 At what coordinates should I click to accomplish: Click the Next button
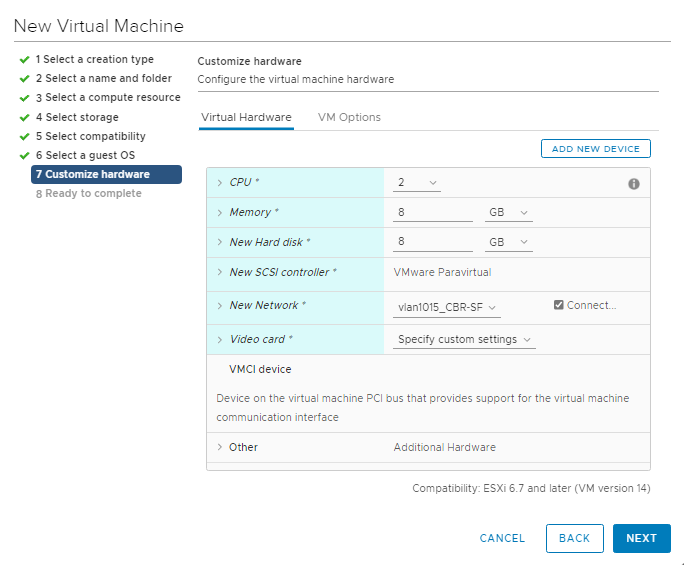coord(641,538)
